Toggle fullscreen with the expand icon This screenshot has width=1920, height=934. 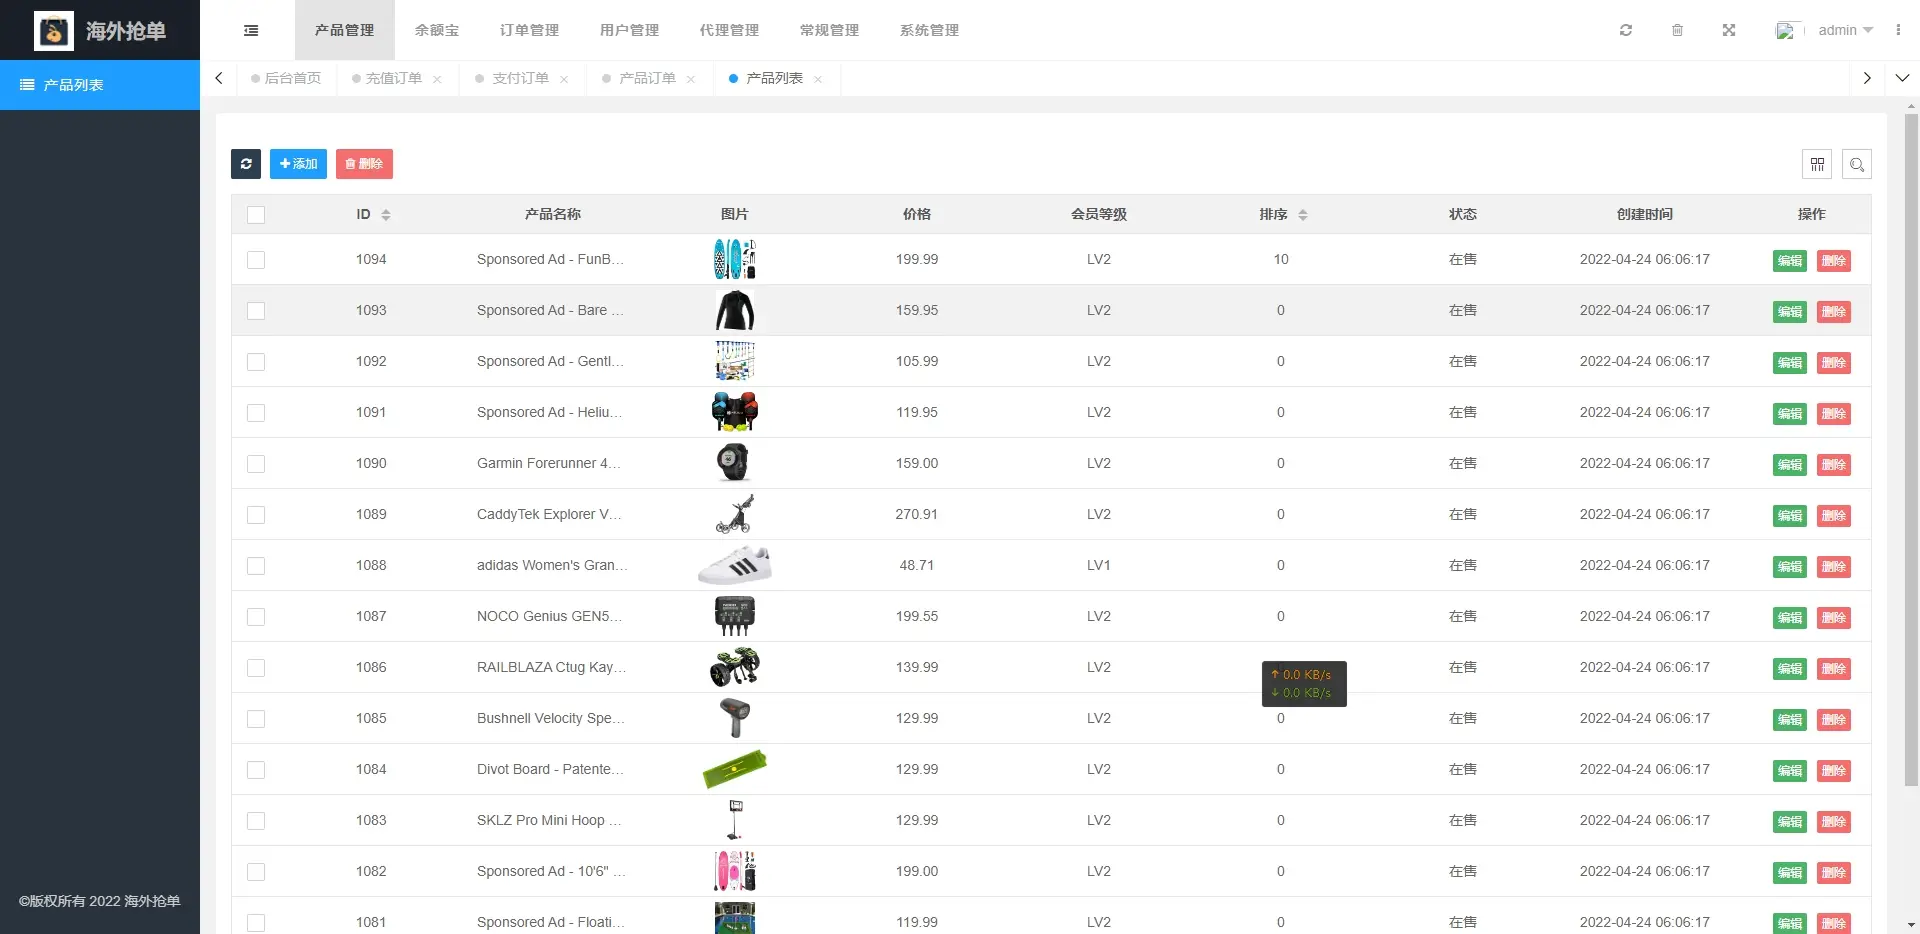1728,30
